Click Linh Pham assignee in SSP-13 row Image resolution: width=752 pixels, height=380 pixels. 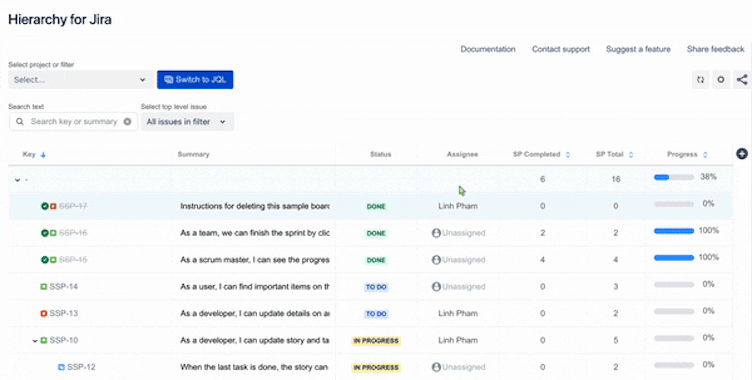tap(458, 314)
